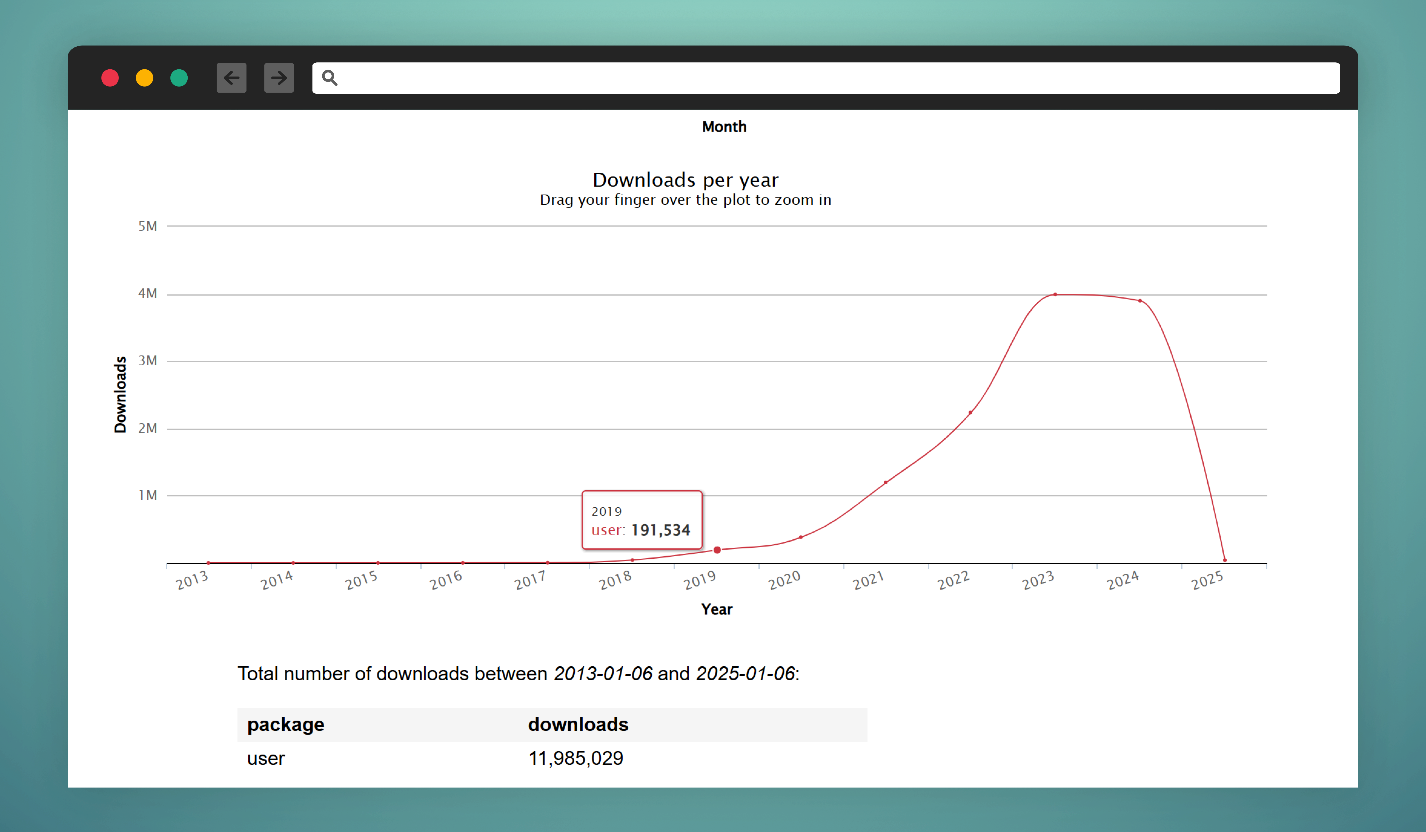Click the 2019 tooltip box
The height and width of the screenshot is (832, 1426).
coord(642,520)
